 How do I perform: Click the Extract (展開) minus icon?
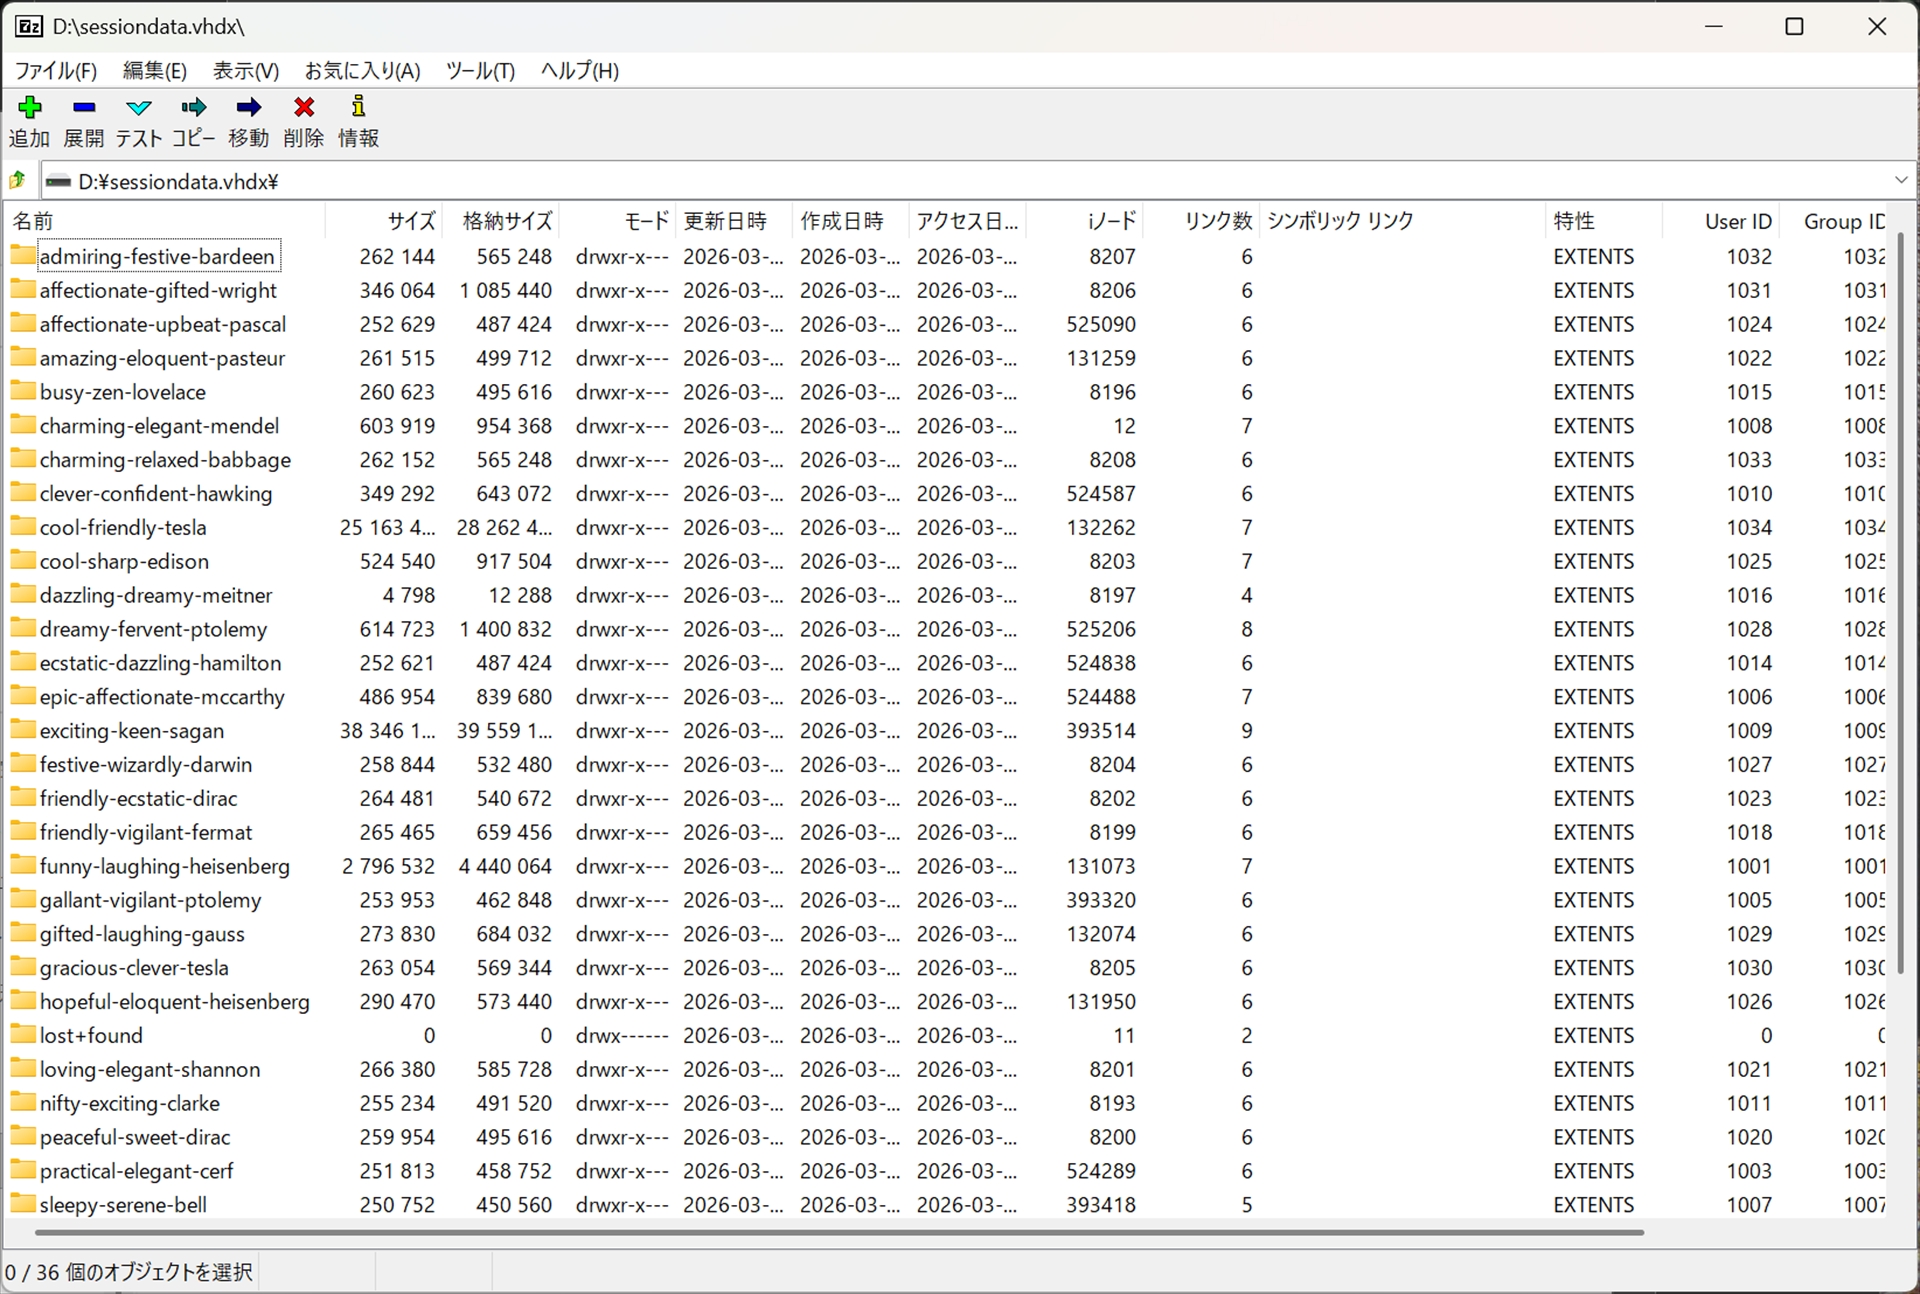click(x=84, y=108)
